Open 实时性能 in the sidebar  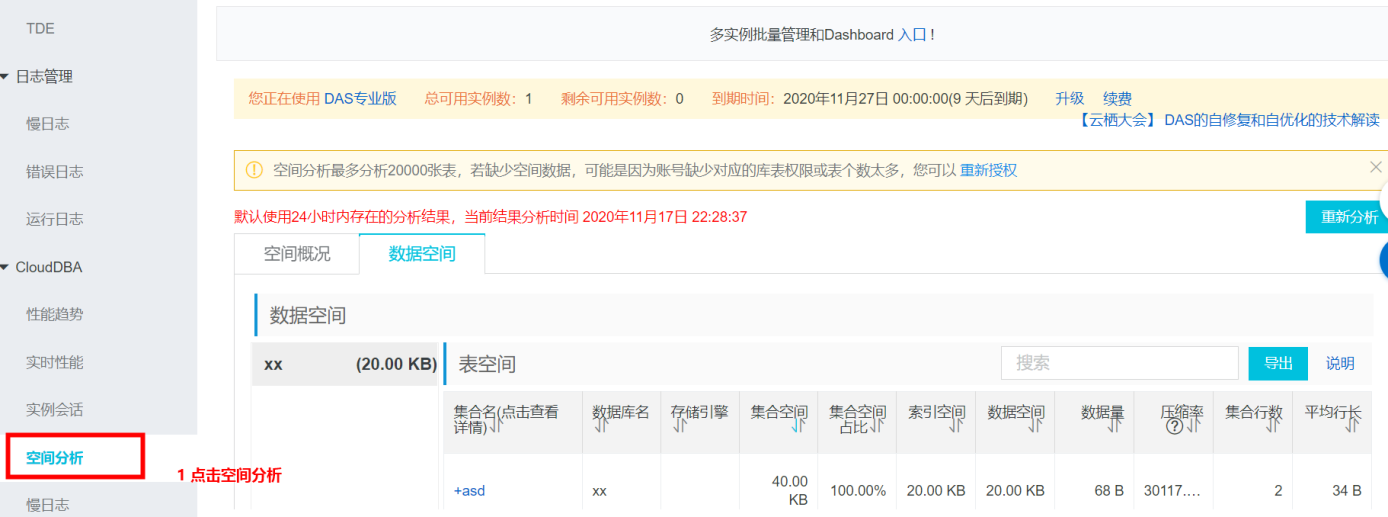pyautogui.click(x=54, y=362)
